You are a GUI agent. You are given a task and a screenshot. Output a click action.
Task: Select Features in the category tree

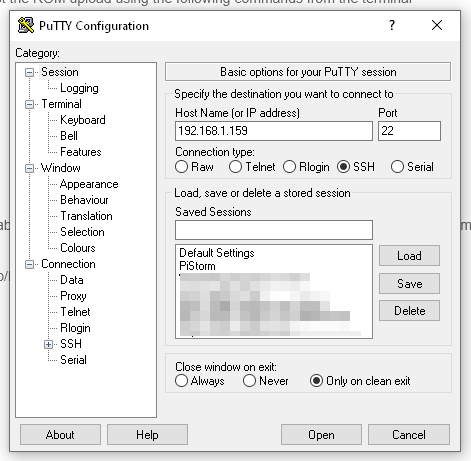tap(81, 152)
